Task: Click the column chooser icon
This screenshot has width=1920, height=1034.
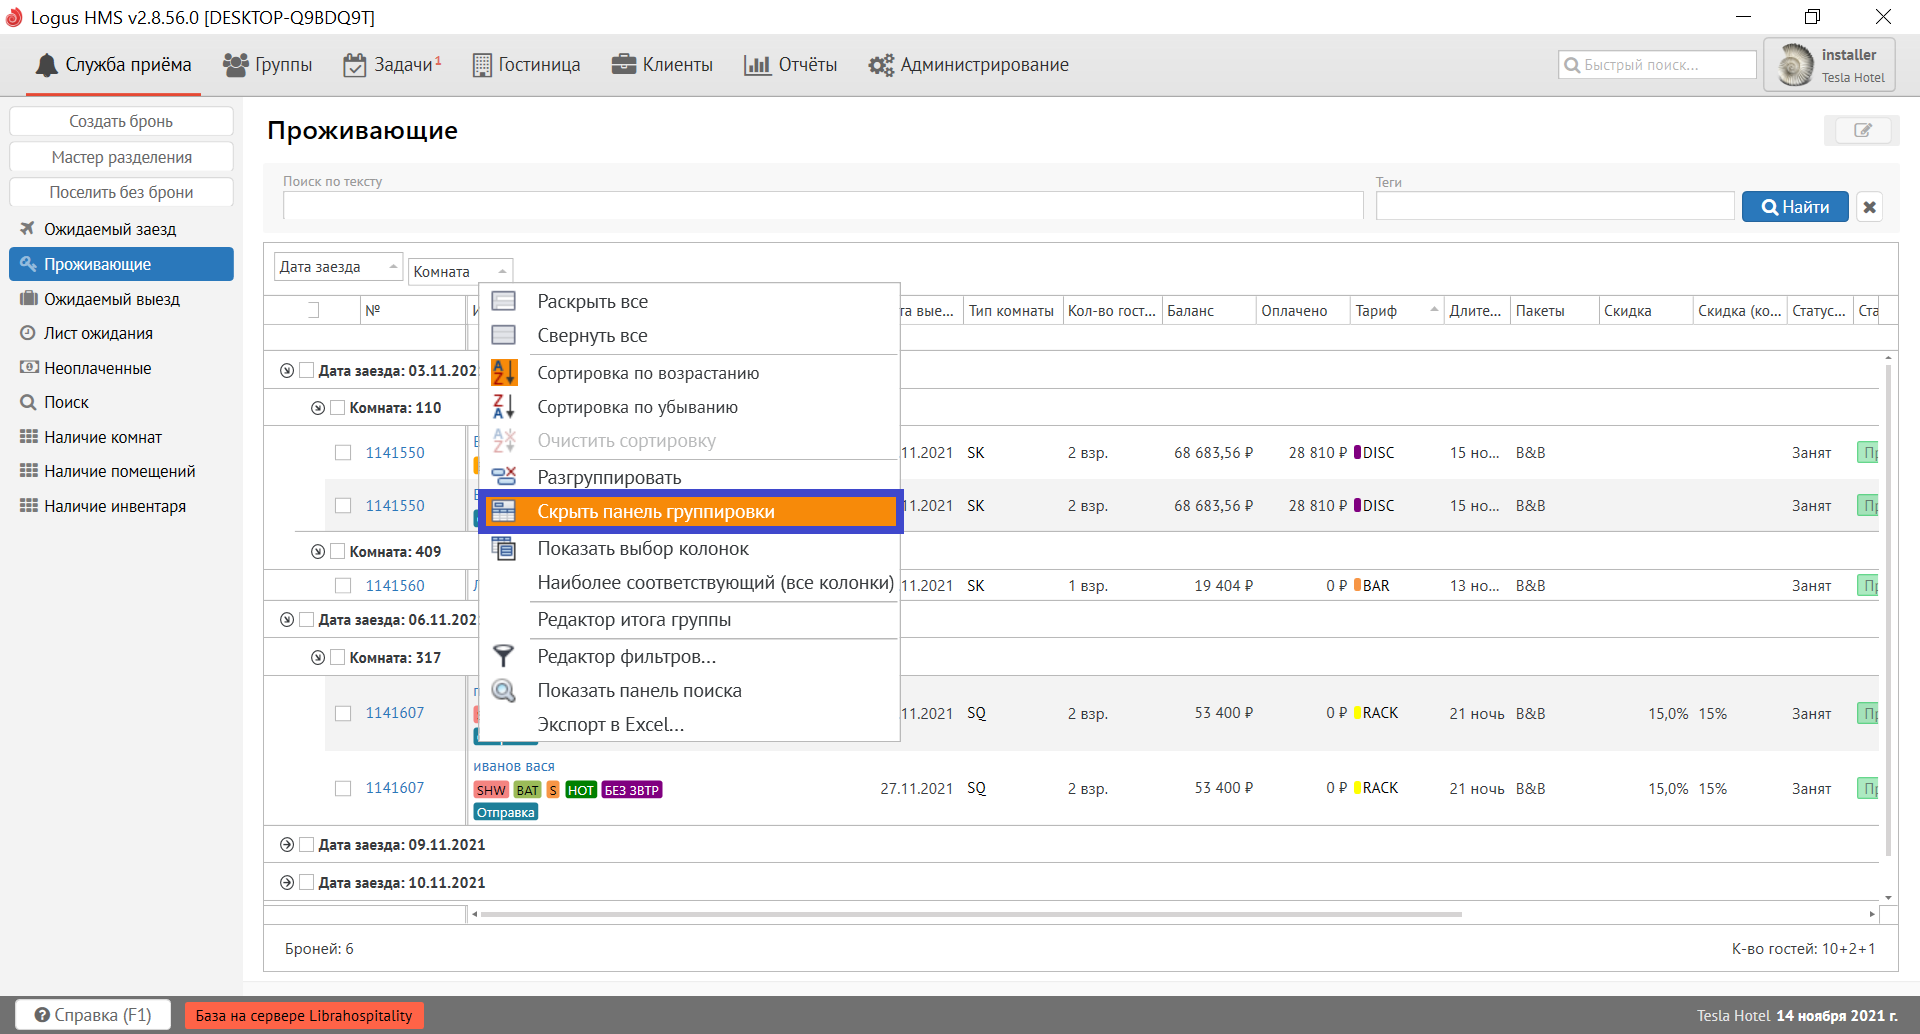Action: click(504, 548)
